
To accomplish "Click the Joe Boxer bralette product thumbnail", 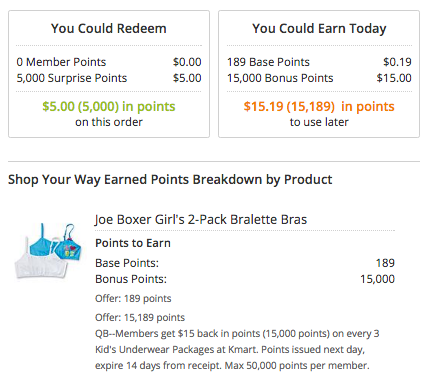I will pyautogui.click(x=48, y=251).
